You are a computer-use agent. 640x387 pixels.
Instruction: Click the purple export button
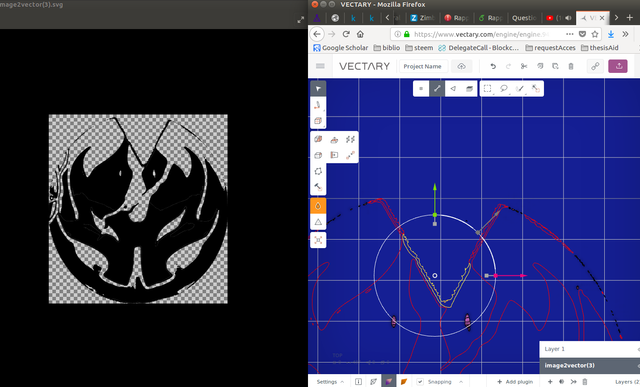618,66
